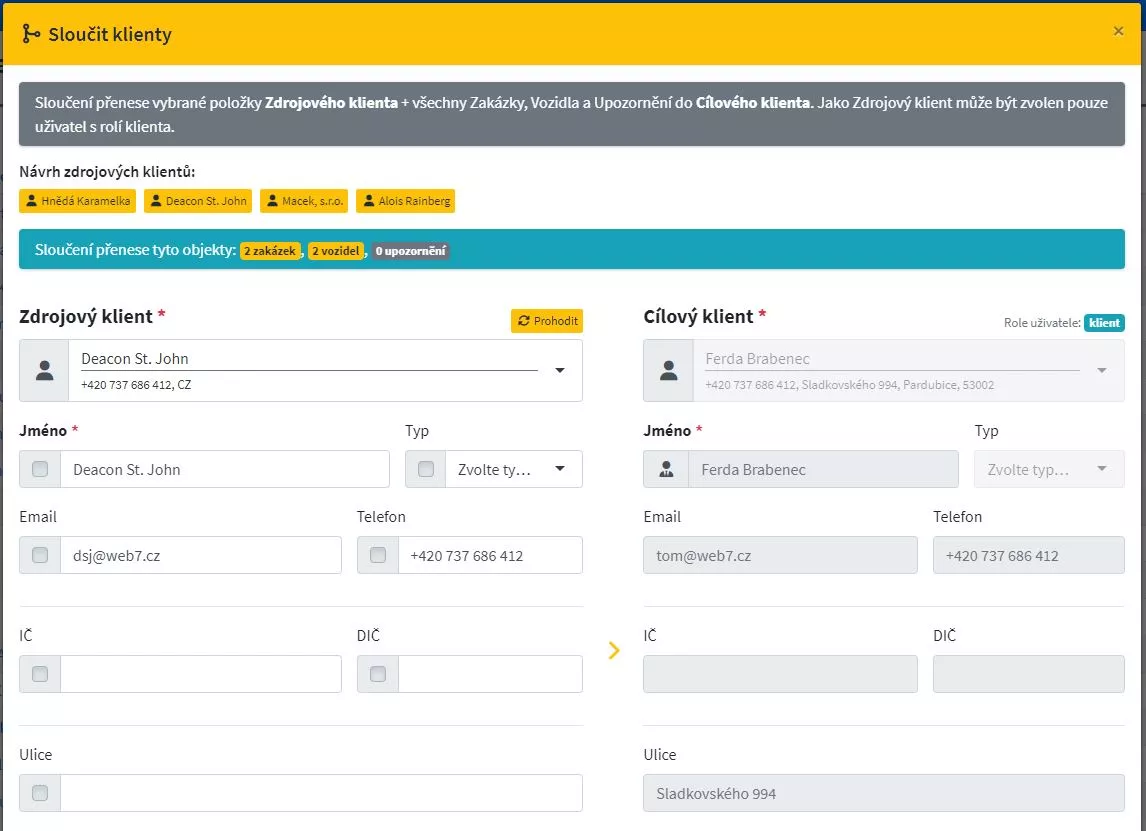Swap clients with the Prohodit button
1146x831 pixels.
547,321
